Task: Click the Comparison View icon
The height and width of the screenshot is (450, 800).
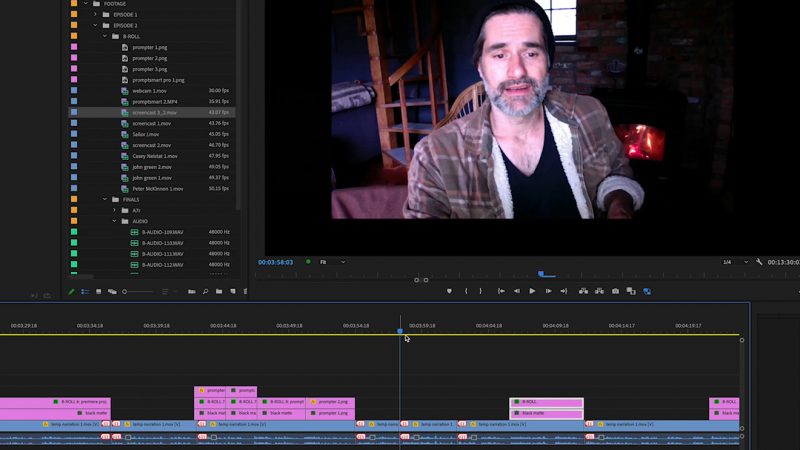Action: click(x=631, y=291)
